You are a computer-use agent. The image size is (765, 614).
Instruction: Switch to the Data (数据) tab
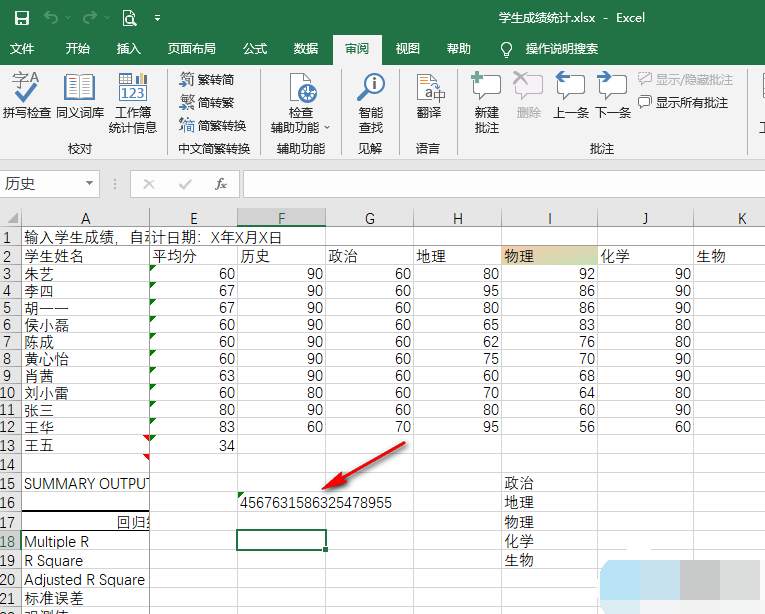tap(306, 48)
